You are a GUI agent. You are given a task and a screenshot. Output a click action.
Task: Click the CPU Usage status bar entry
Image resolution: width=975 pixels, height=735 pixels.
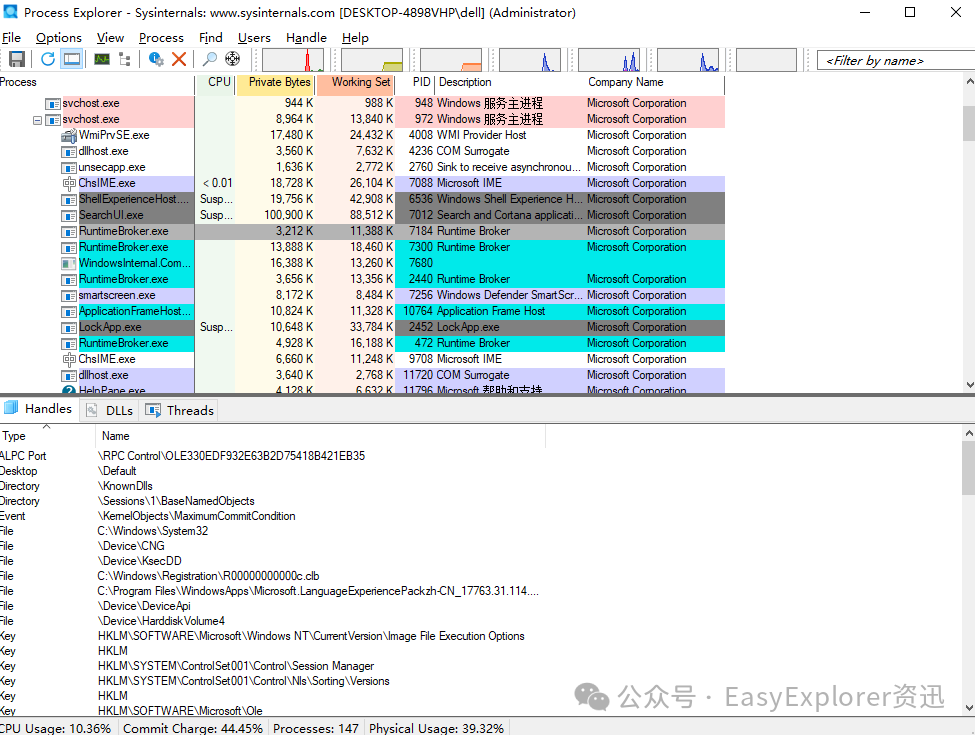click(x=57, y=728)
